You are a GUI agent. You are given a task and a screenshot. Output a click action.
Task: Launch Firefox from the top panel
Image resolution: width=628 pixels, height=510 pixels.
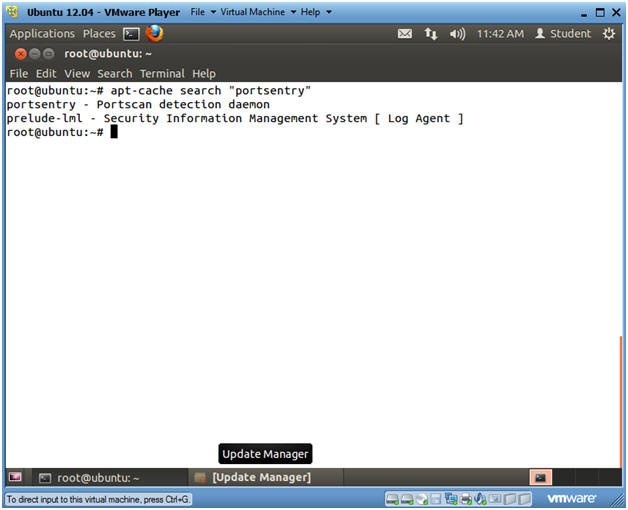154,33
